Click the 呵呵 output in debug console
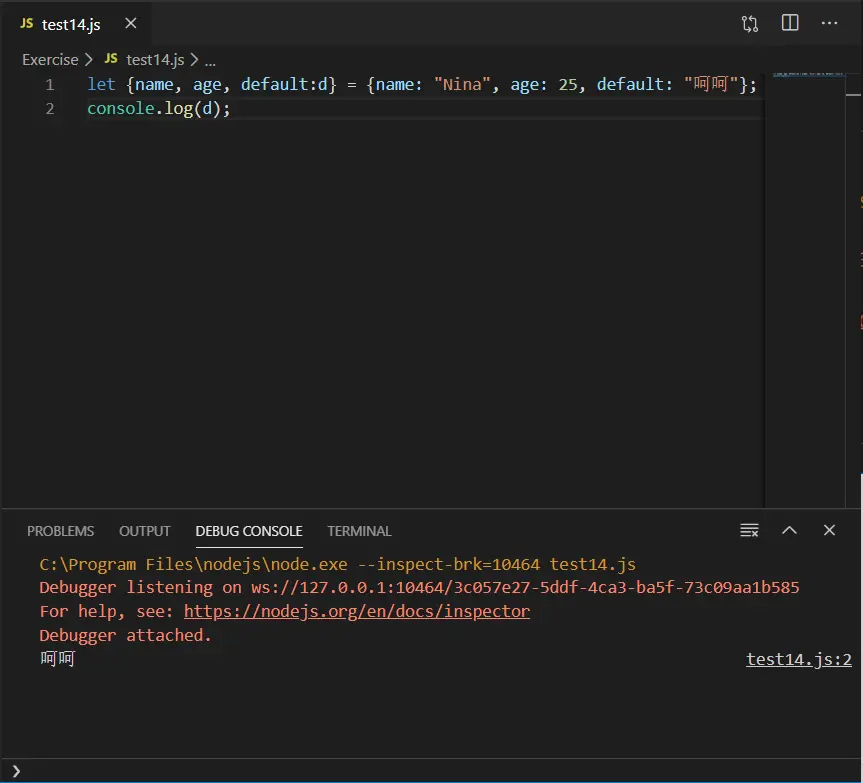This screenshot has width=863, height=783. pos(57,659)
